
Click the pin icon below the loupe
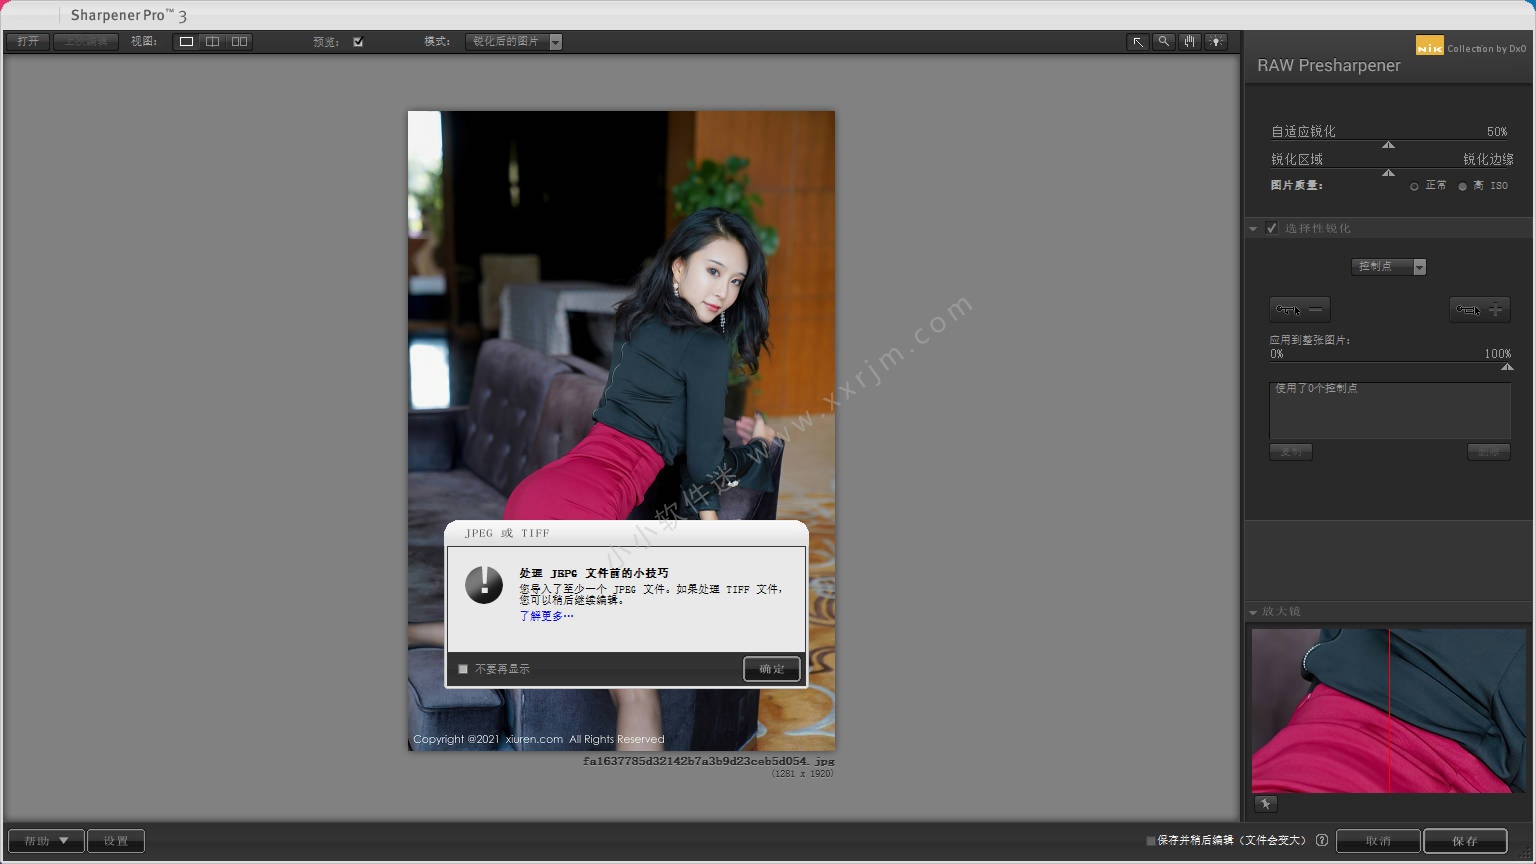pos(1266,804)
